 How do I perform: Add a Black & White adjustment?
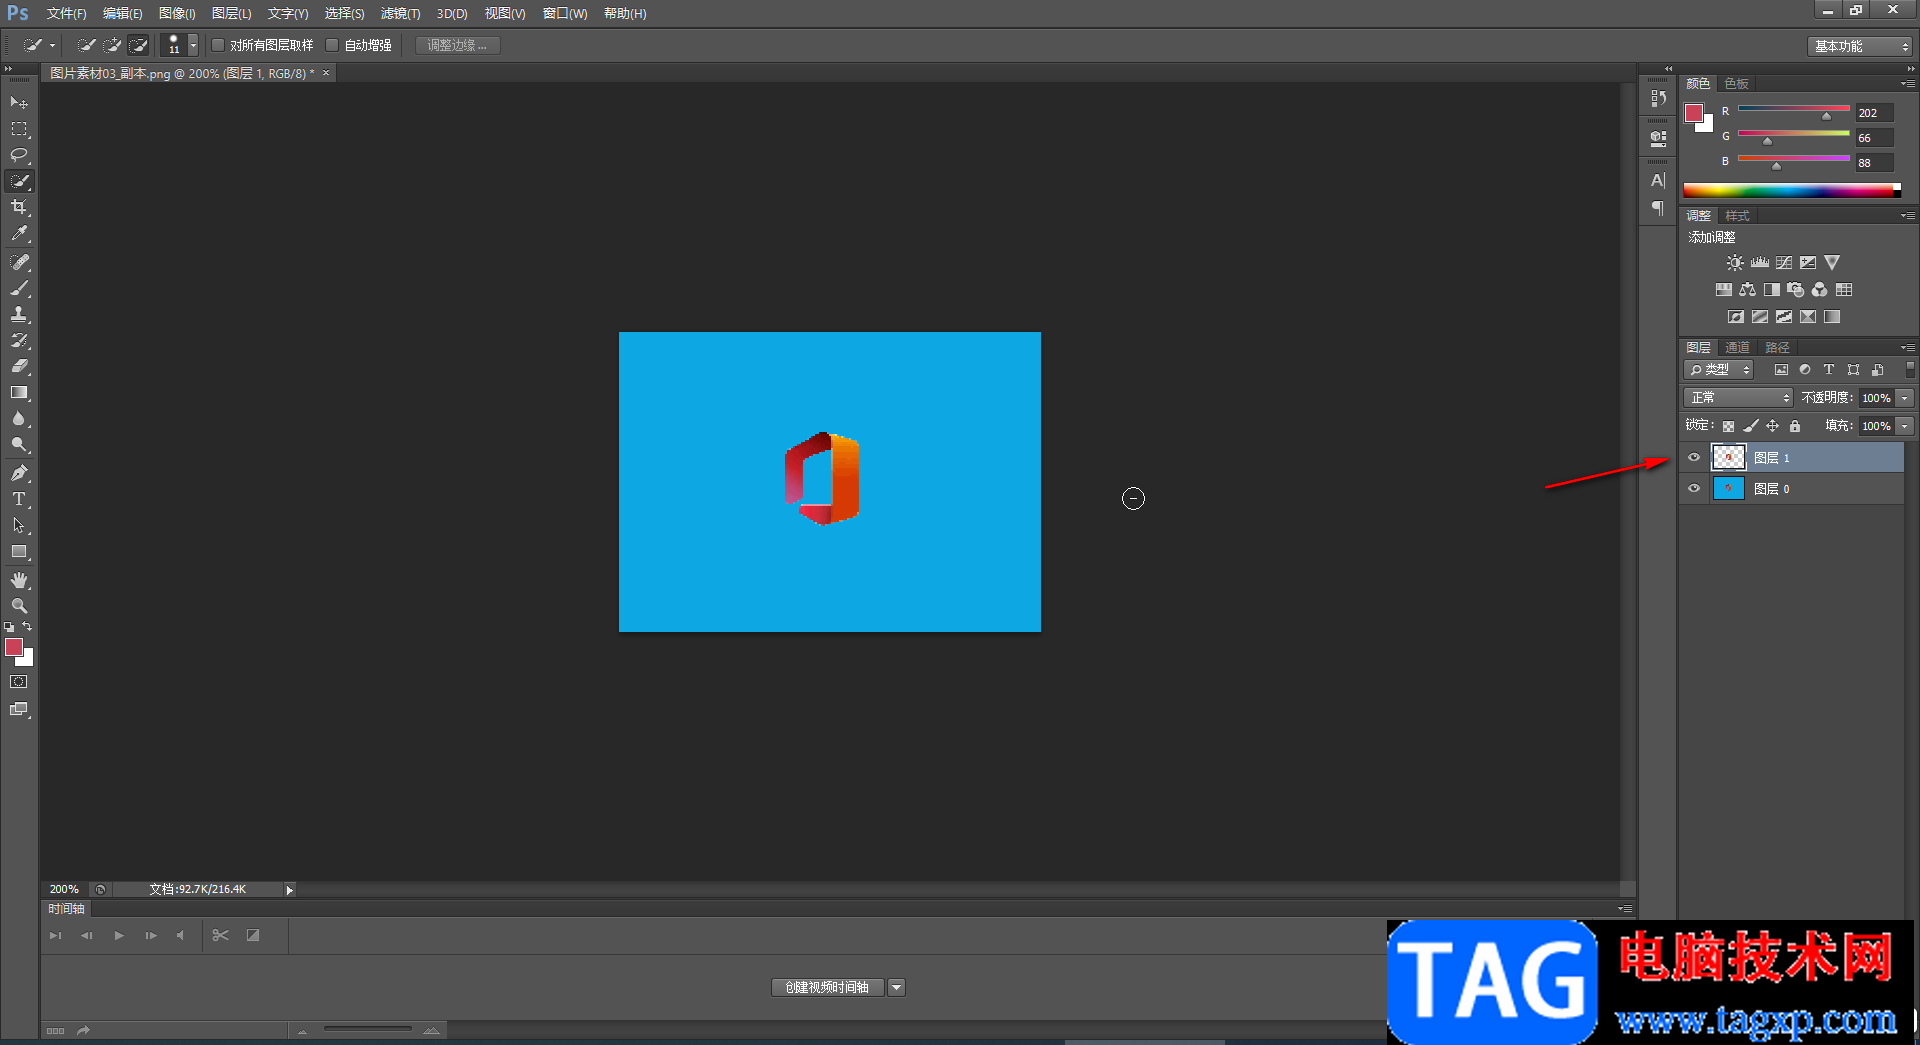pyautogui.click(x=1772, y=290)
